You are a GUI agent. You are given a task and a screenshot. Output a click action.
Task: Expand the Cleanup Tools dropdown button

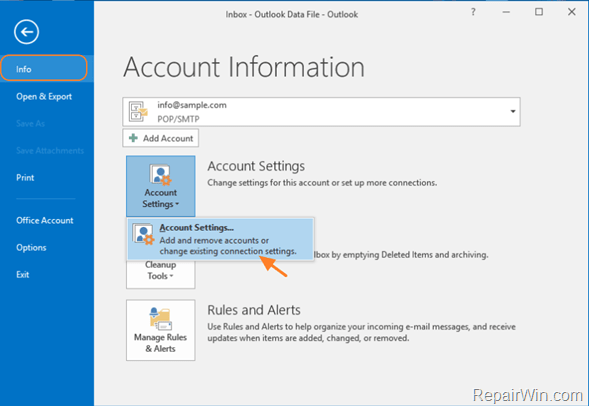coord(160,274)
